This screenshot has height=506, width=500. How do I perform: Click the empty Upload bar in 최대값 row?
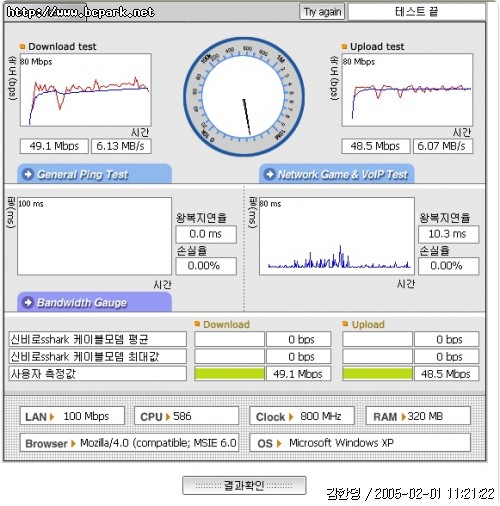377,356
